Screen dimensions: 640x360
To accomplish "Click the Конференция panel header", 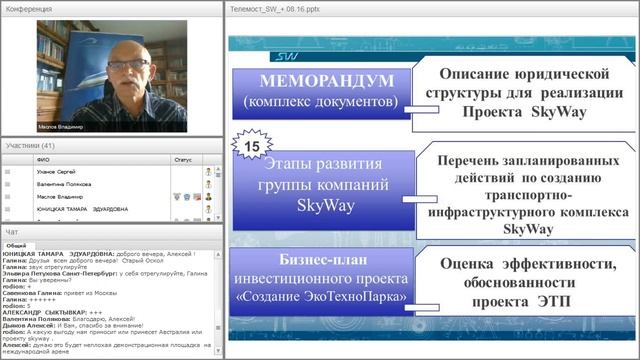I will click(112, 9).
